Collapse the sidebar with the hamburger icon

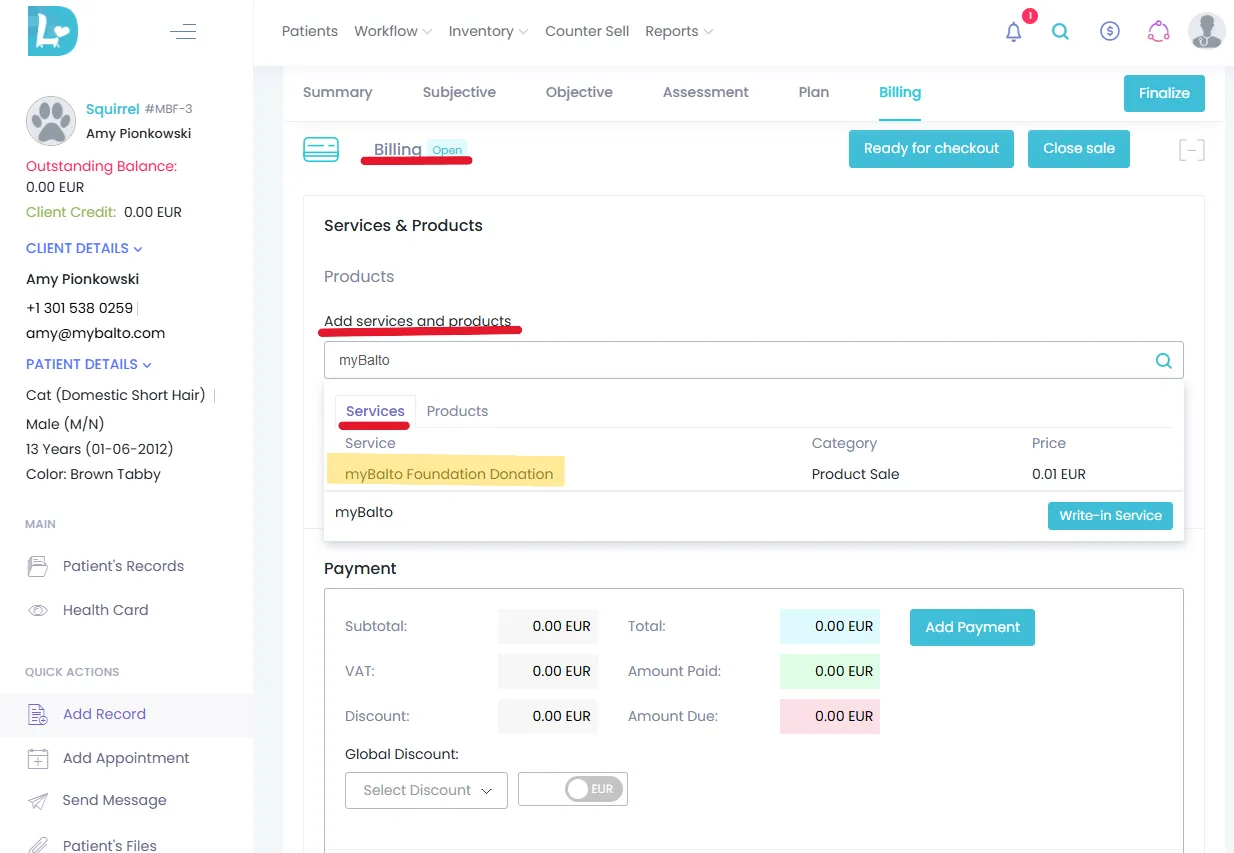[x=183, y=32]
